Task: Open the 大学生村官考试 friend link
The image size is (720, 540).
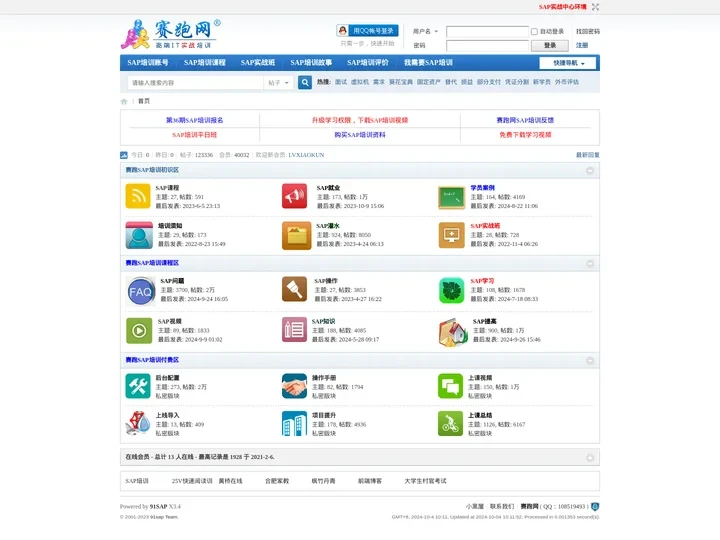Action: 425,481
